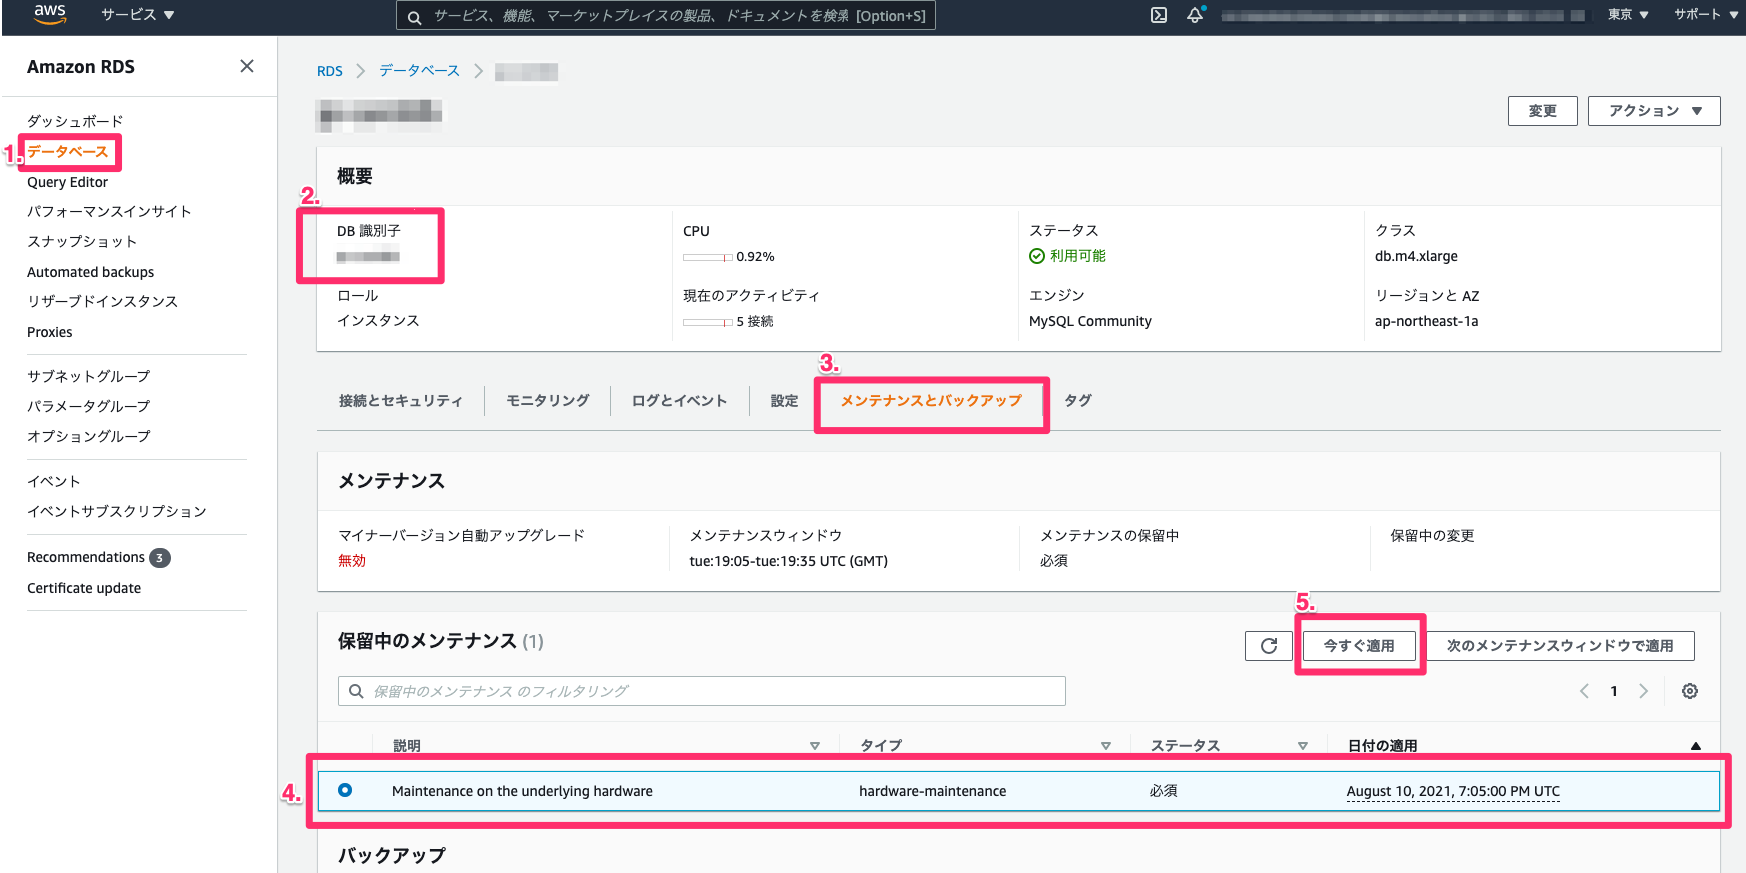Close the Amazon RDS sidebar panel
This screenshot has width=1746, height=873.
pos(247,66)
